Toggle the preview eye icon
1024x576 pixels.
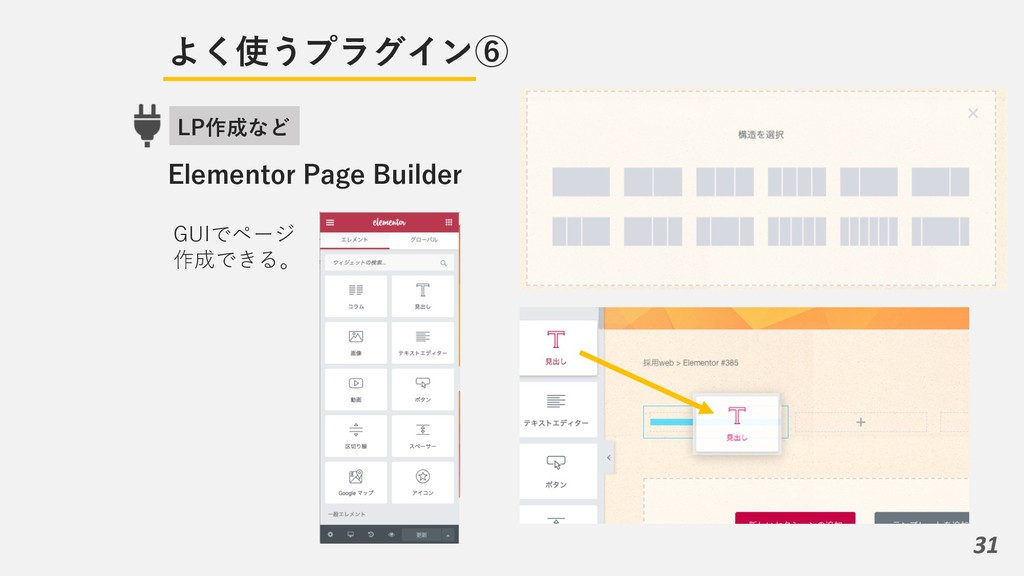(x=391, y=535)
